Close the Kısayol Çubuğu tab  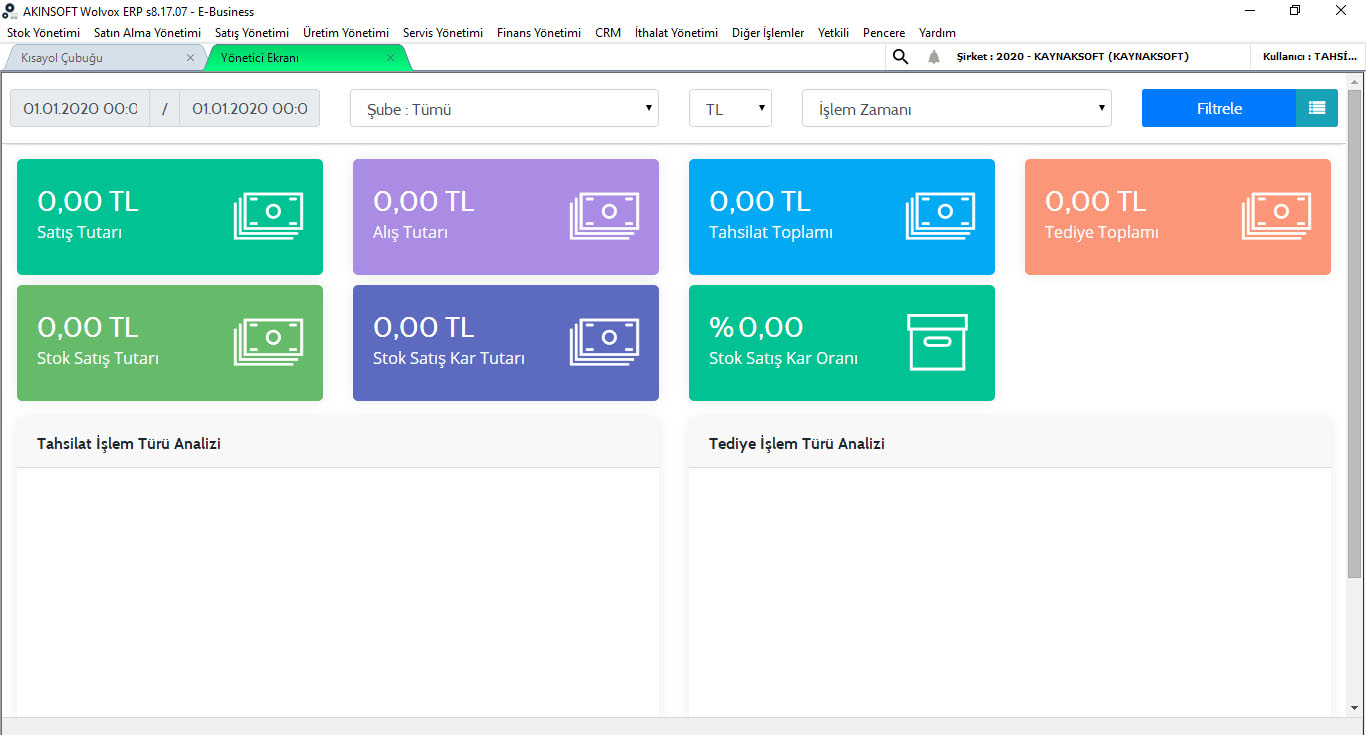point(190,58)
